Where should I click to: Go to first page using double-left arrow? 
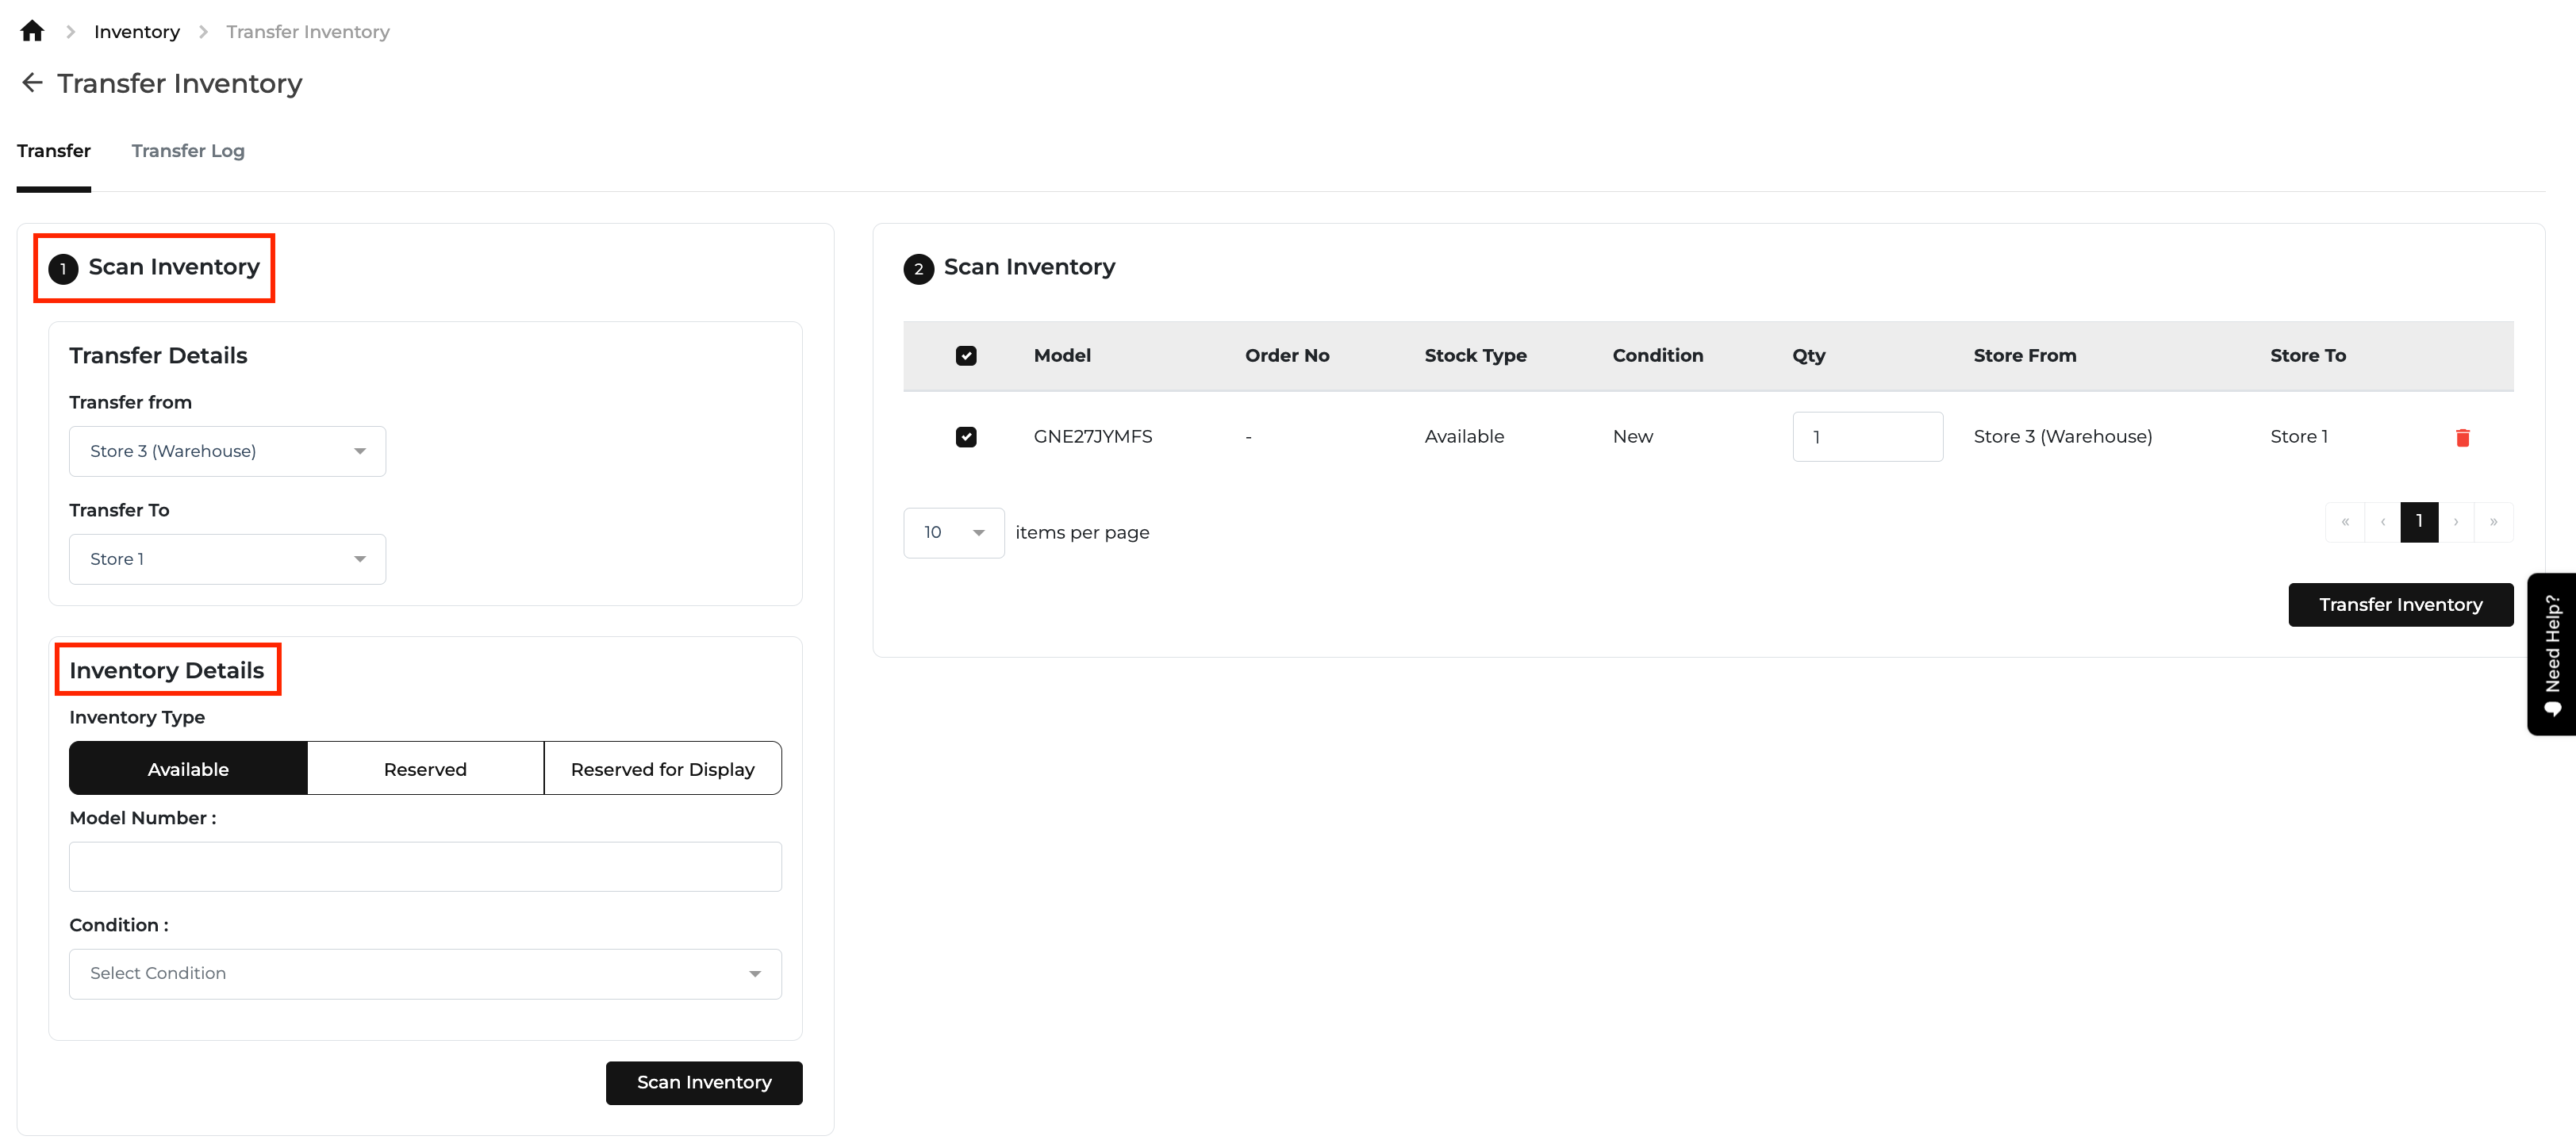2344,522
